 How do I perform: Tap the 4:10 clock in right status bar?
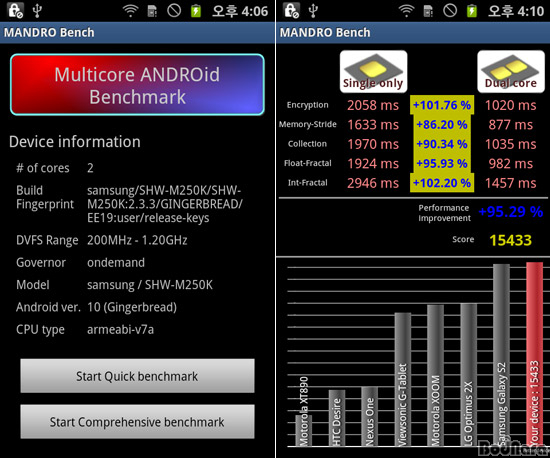516,11
